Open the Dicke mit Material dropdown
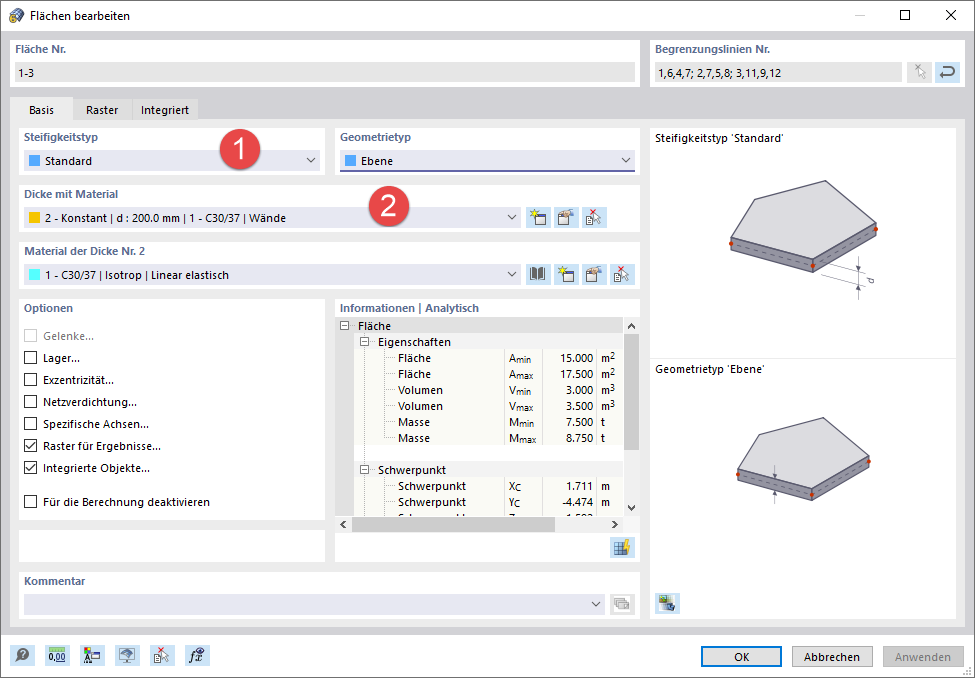The height and width of the screenshot is (678, 975). [x=272, y=218]
